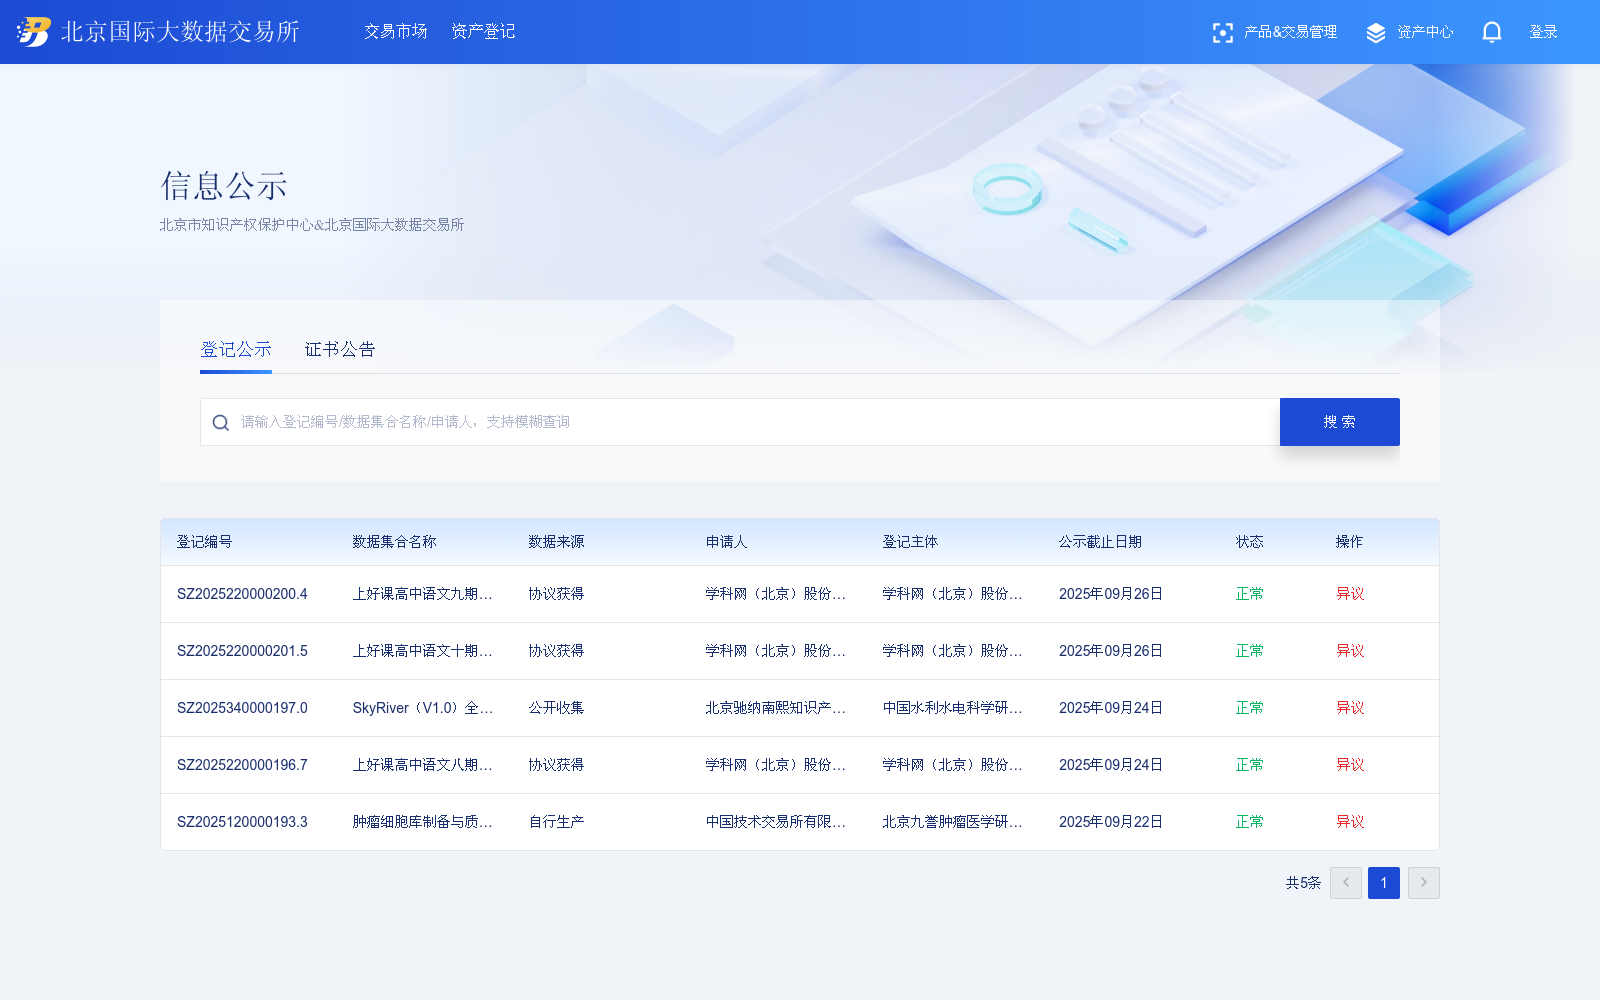Click dataset name 上好课高中语文九期…
Image resolution: width=1600 pixels, height=1000 pixels.
423,594
